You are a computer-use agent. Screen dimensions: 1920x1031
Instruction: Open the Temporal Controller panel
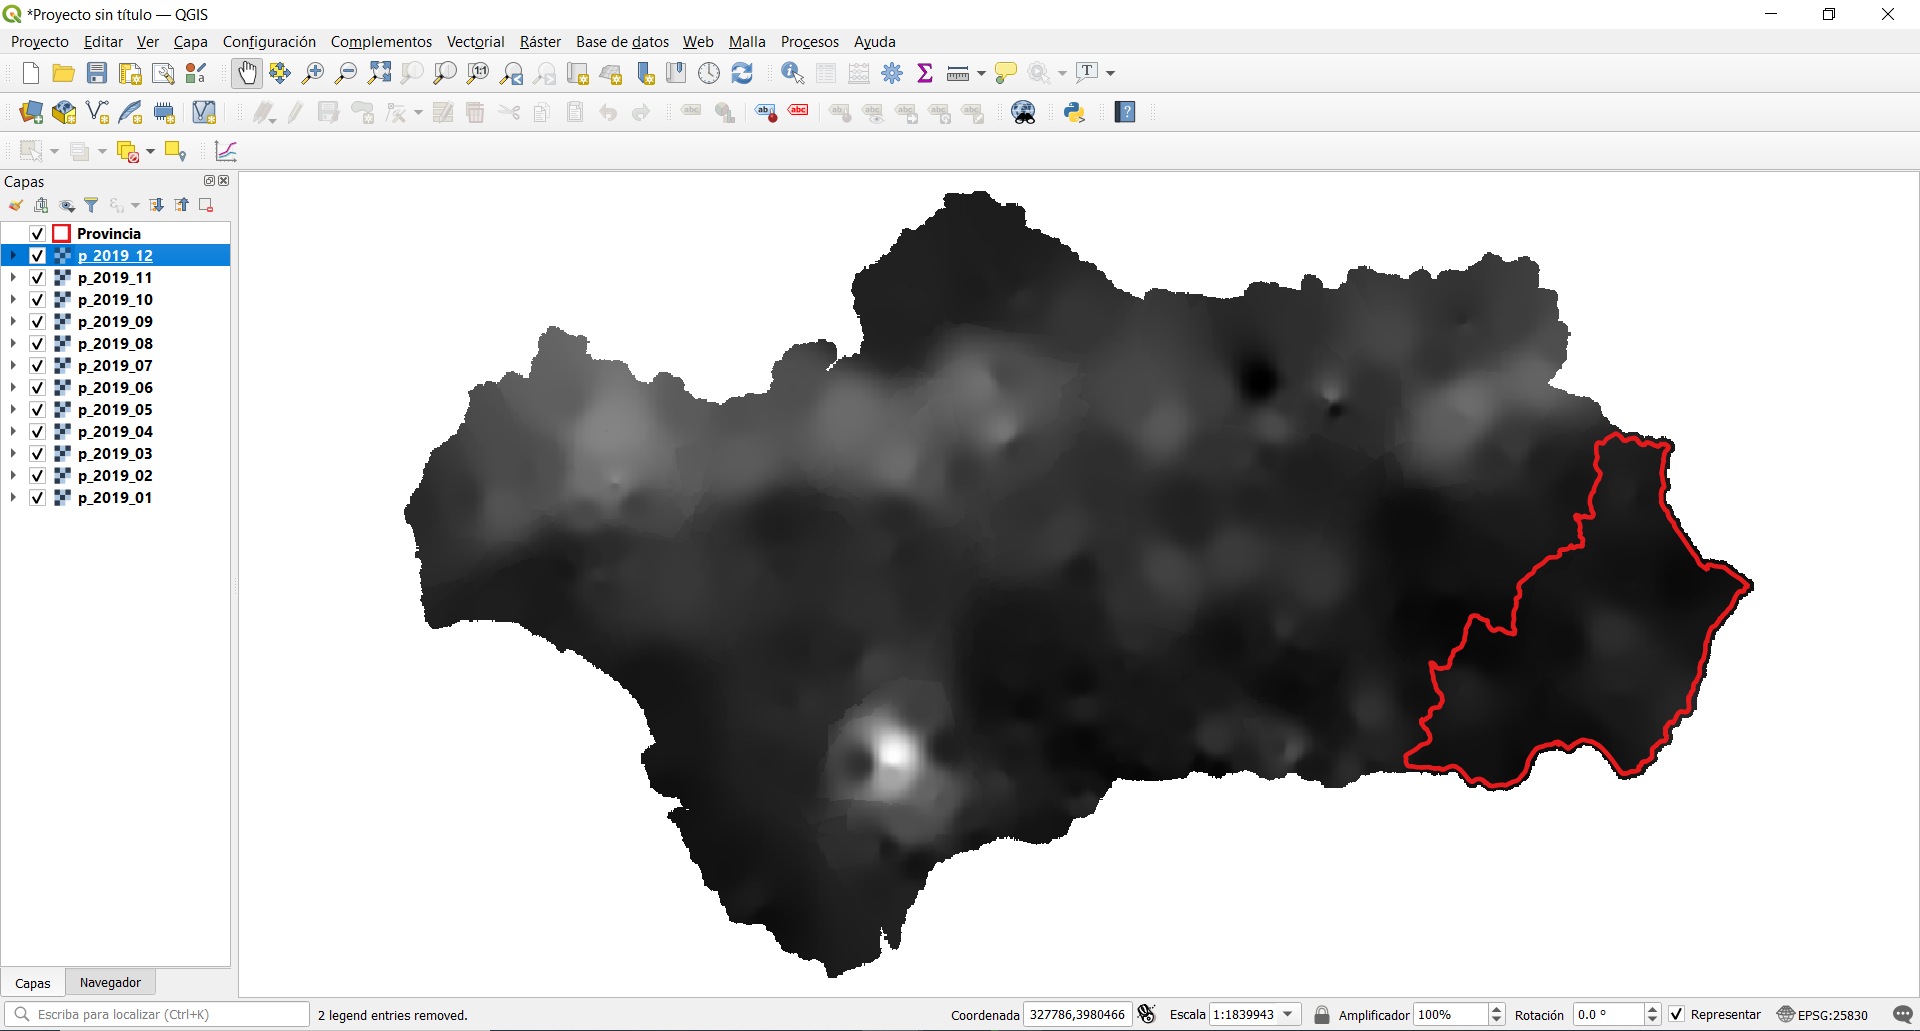coord(710,73)
